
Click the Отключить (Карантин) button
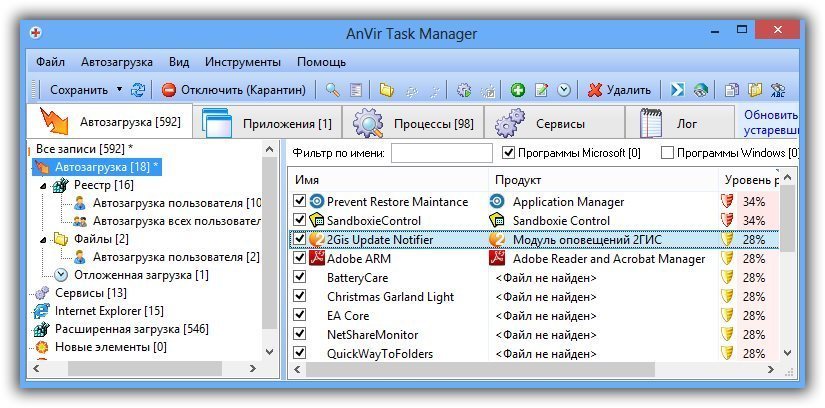[234, 90]
